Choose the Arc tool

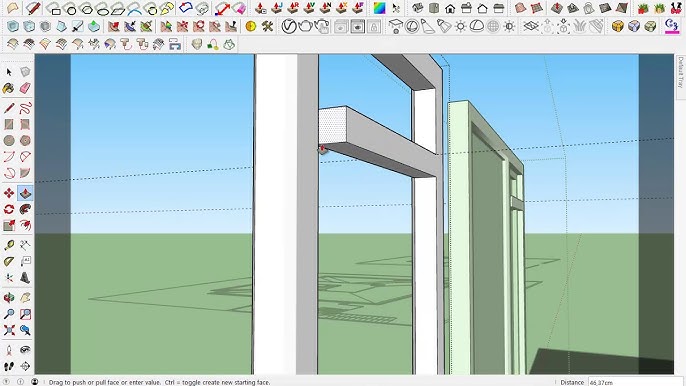pyautogui.click(x=9, y=156)
